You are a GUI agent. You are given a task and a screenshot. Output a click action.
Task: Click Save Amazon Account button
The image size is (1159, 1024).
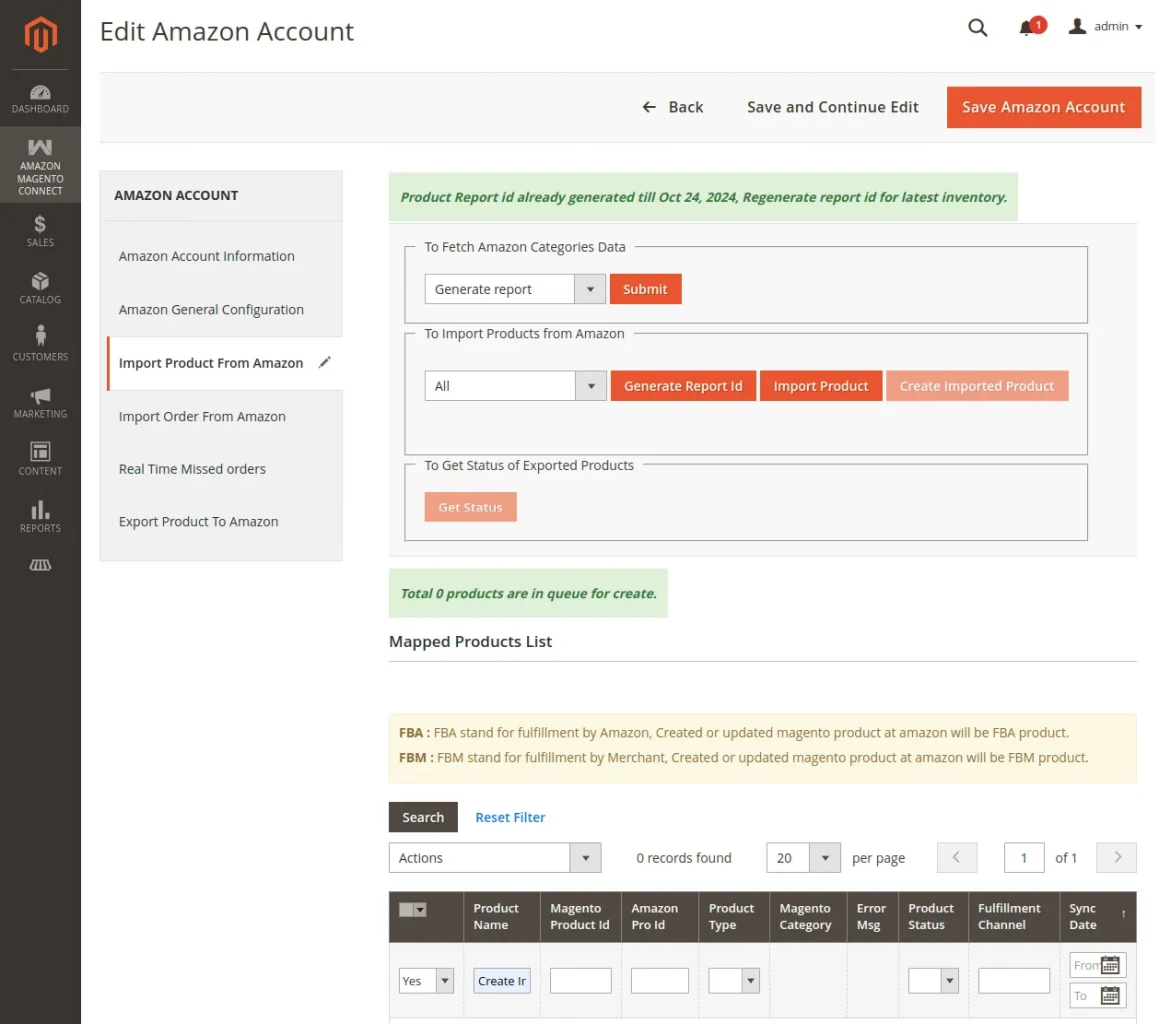tap(1043, 107)
